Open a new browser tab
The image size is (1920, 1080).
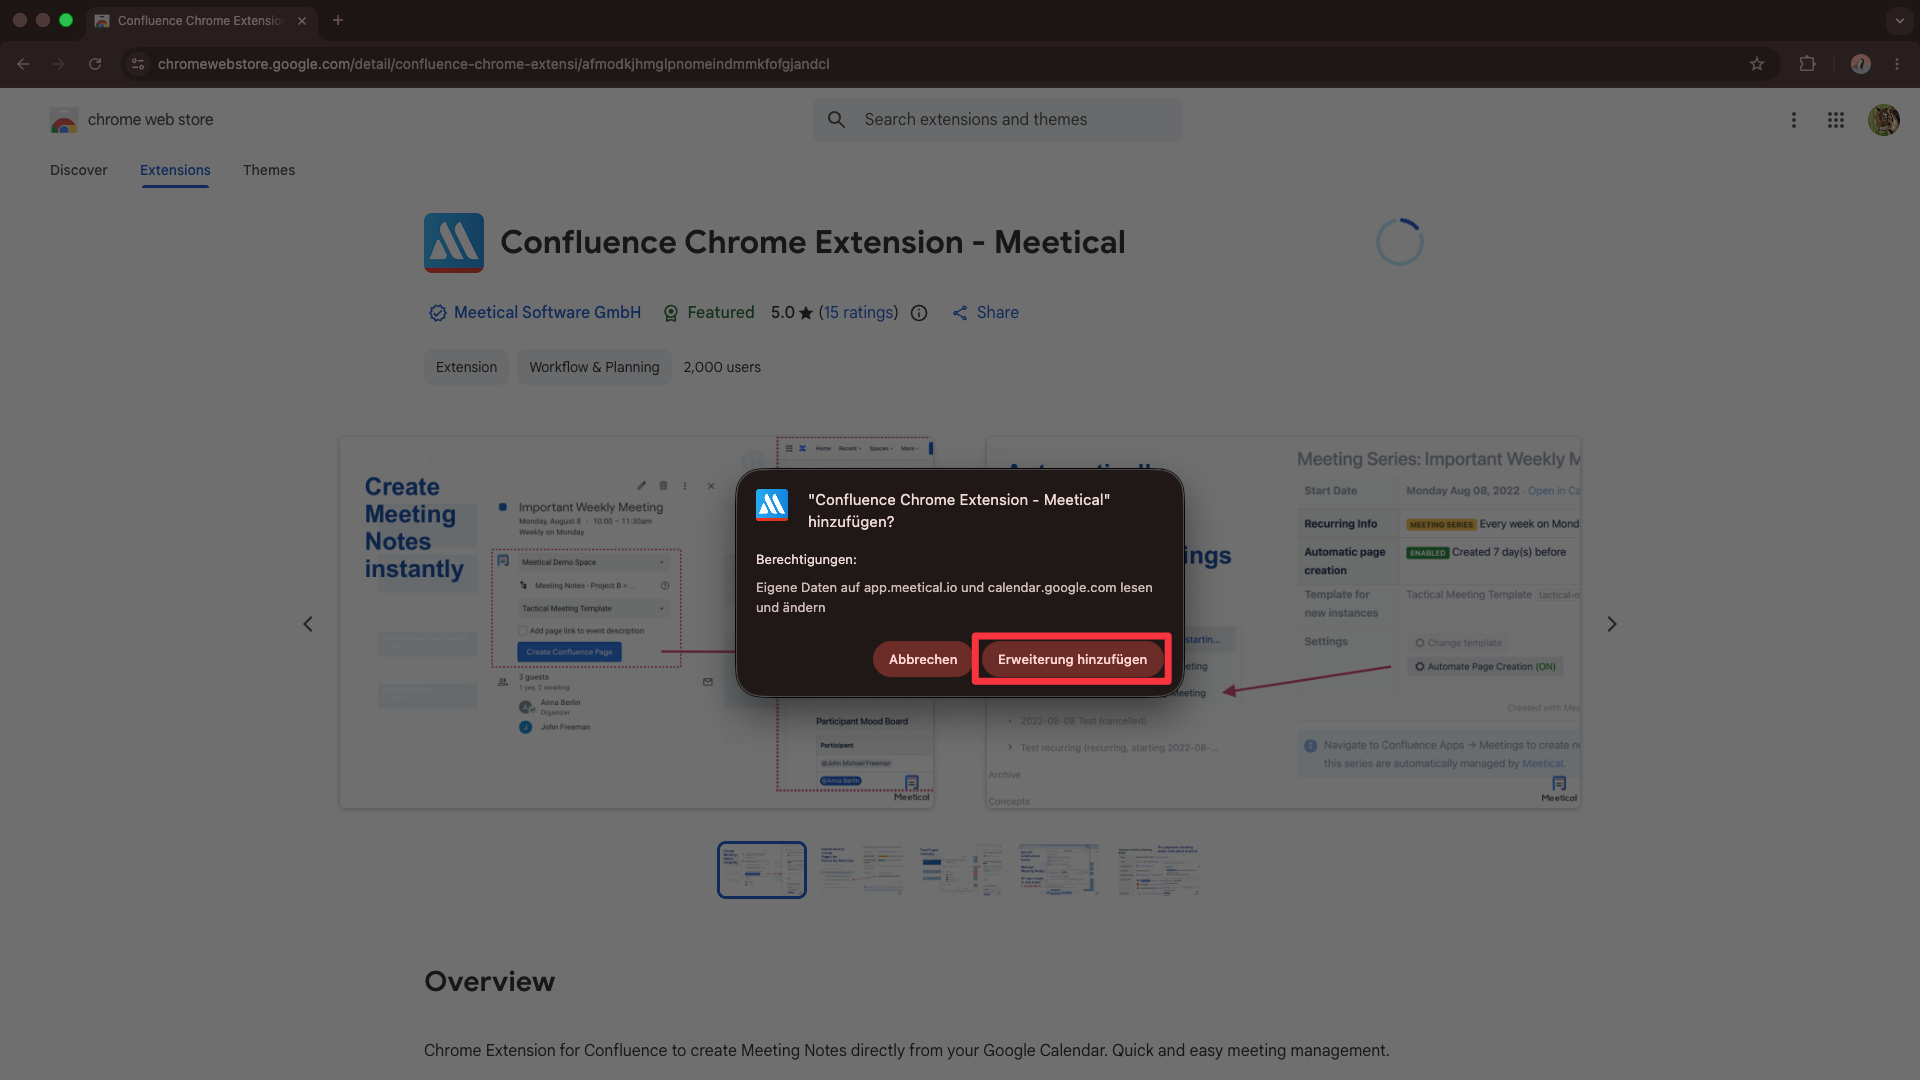[338, 20]
